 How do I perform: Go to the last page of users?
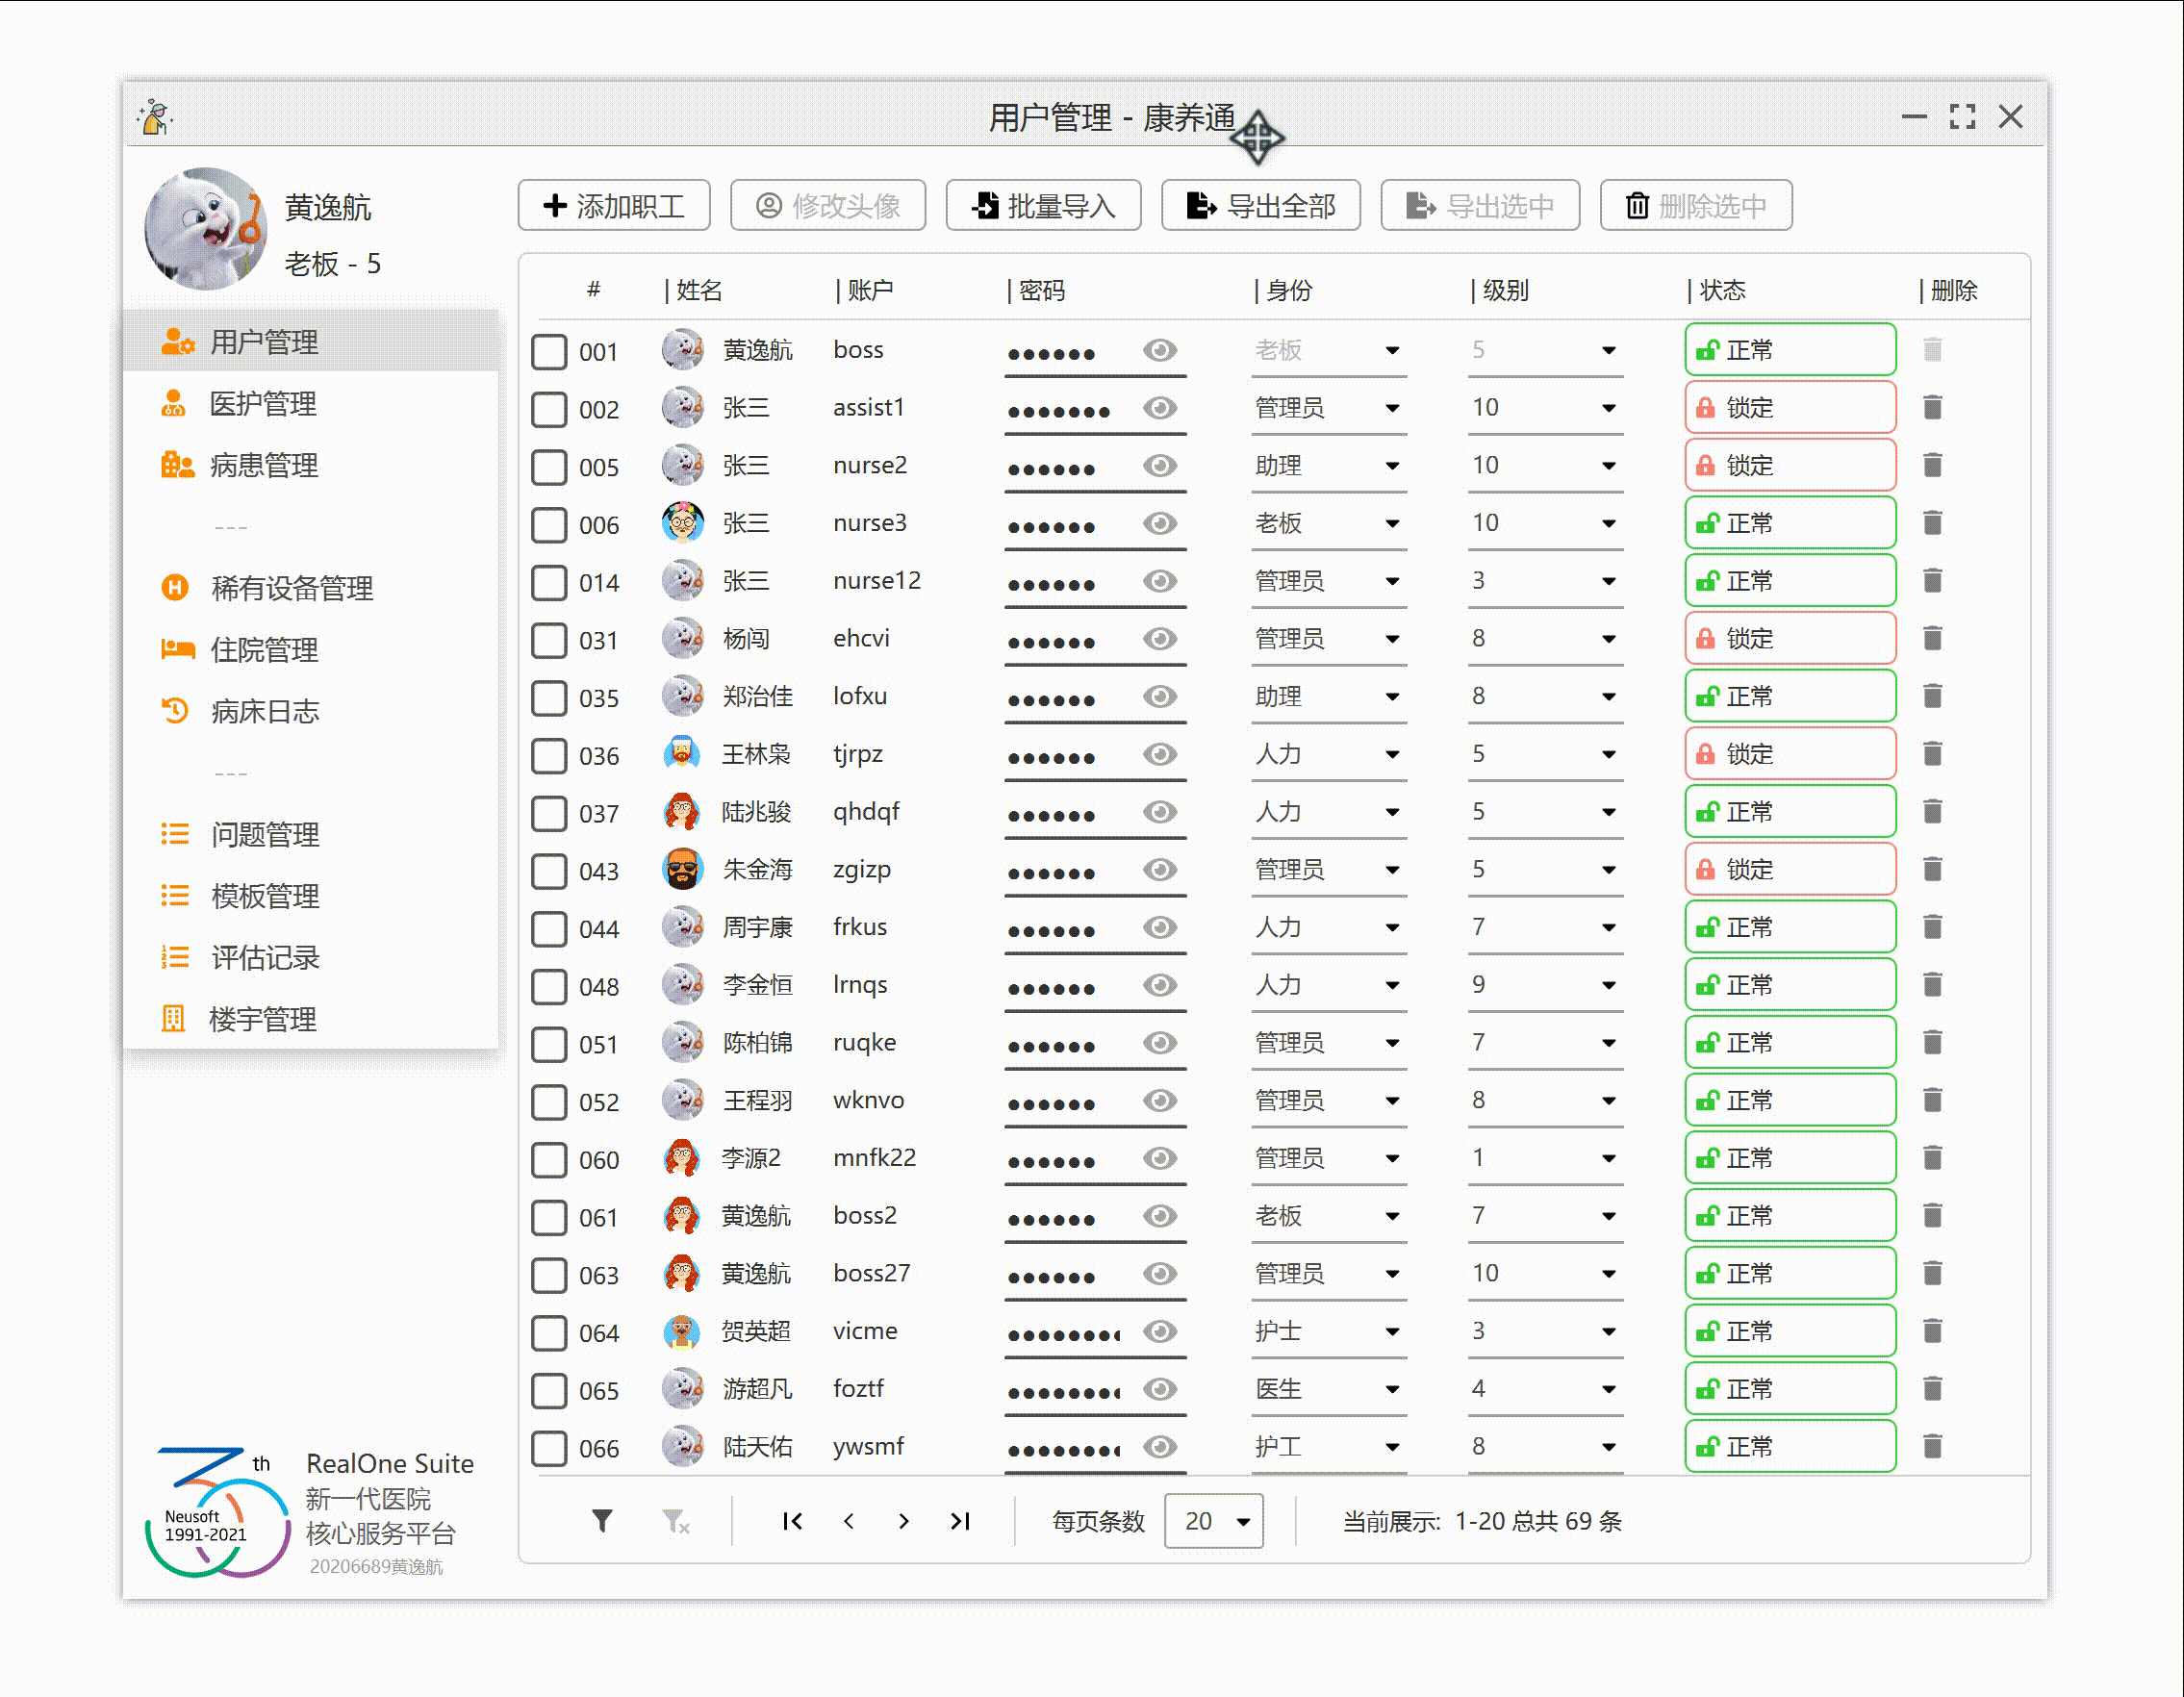pos(960,1521)
